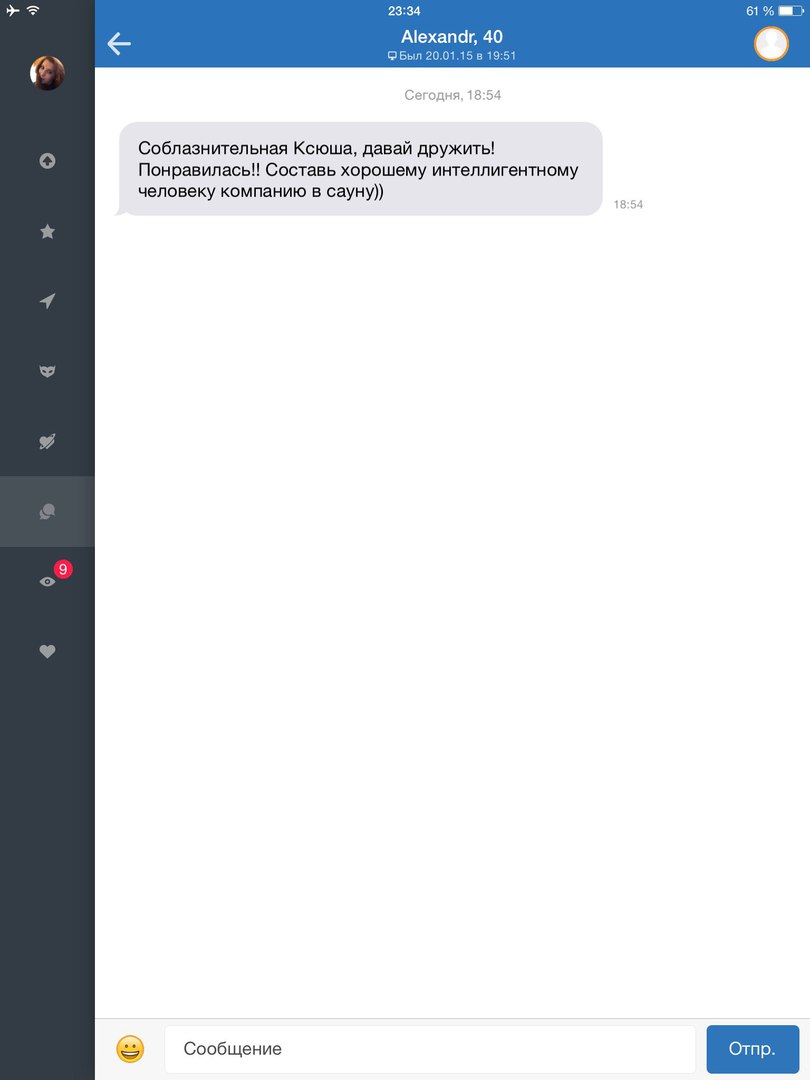Tap the red 9 notification badge
810x1080 pixels.
[x=63, y=569]
